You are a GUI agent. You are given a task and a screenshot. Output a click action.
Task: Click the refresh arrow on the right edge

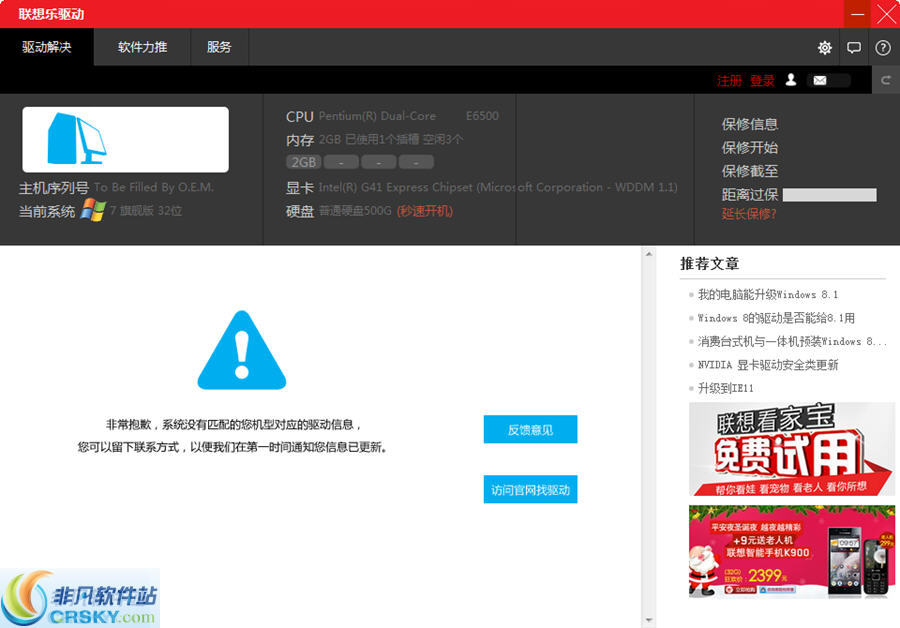pyautogui.click(x=886, y=80)
